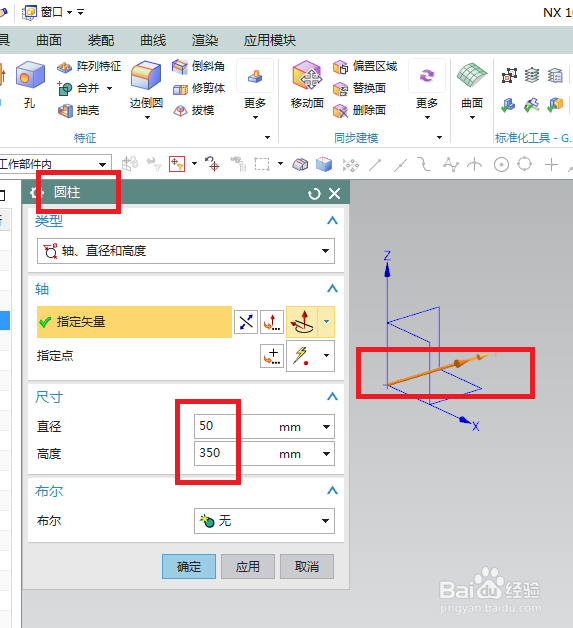
Task: Click the snap point circle-center icon
Action: click(501, 164)
